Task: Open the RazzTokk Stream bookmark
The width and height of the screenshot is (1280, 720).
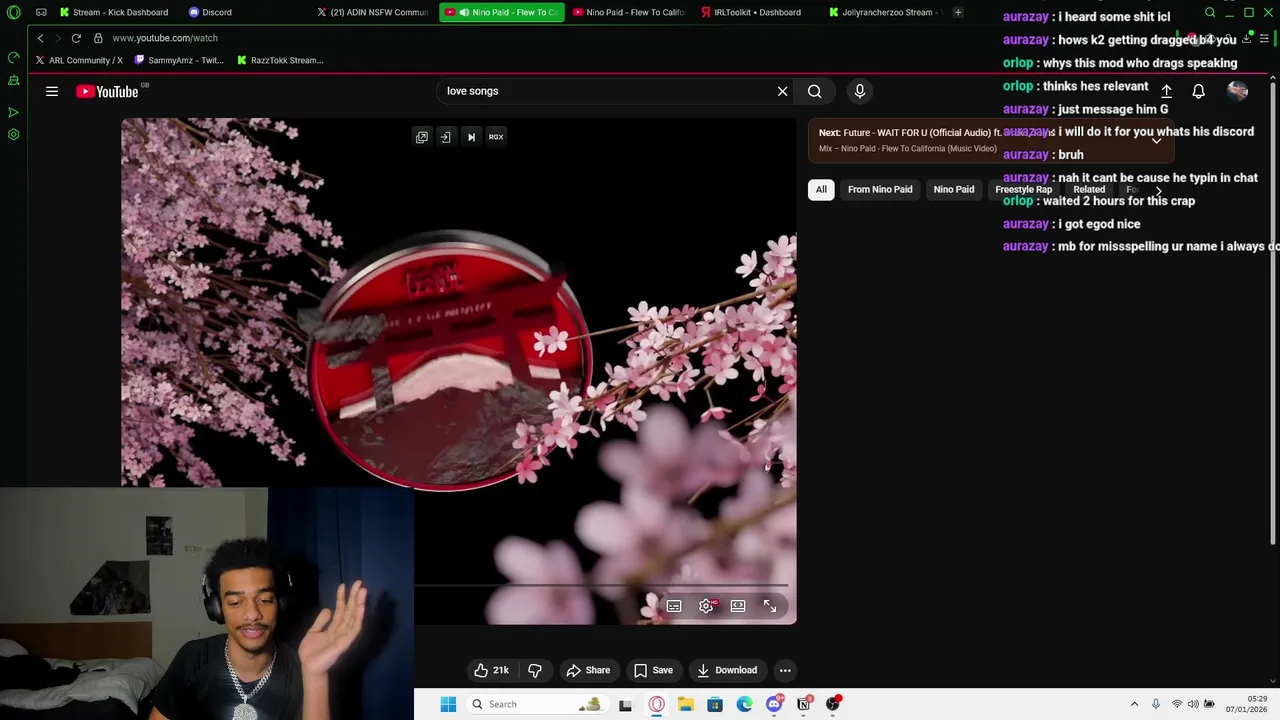Action: click(x=280, y=60)
